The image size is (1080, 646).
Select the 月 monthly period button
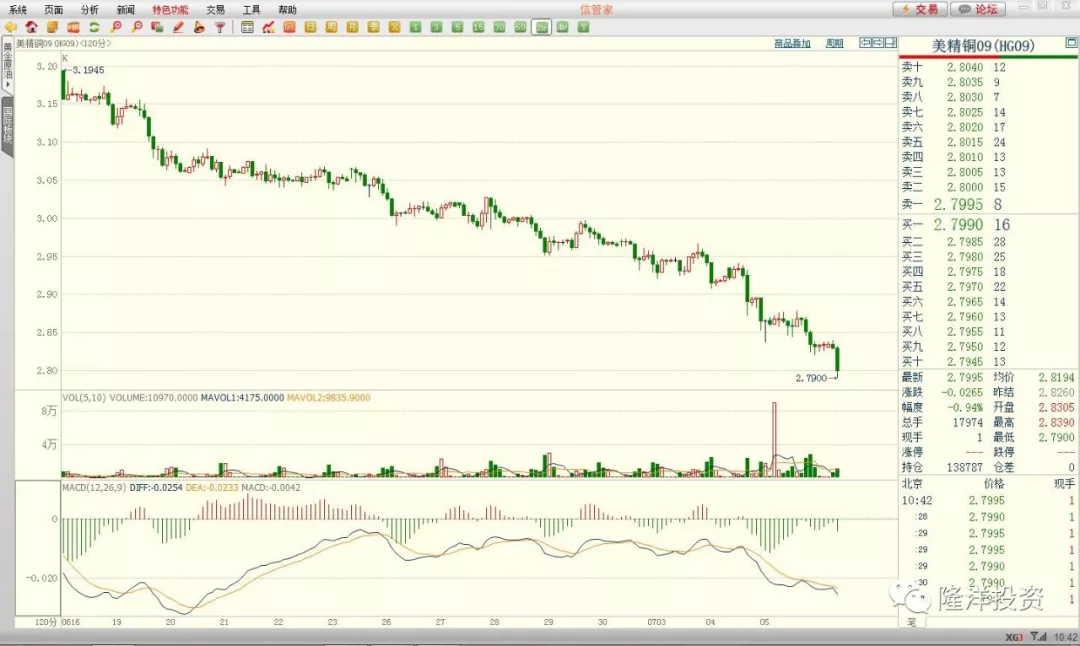353,27
